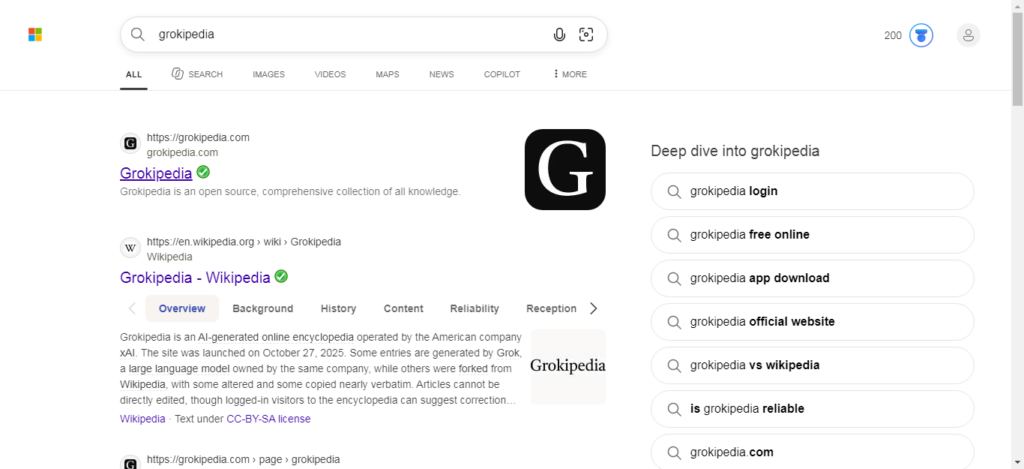Screen dimensions: 1024x469
Task: Search suggestion grokipedia.com
Action: tap(812, 451)
